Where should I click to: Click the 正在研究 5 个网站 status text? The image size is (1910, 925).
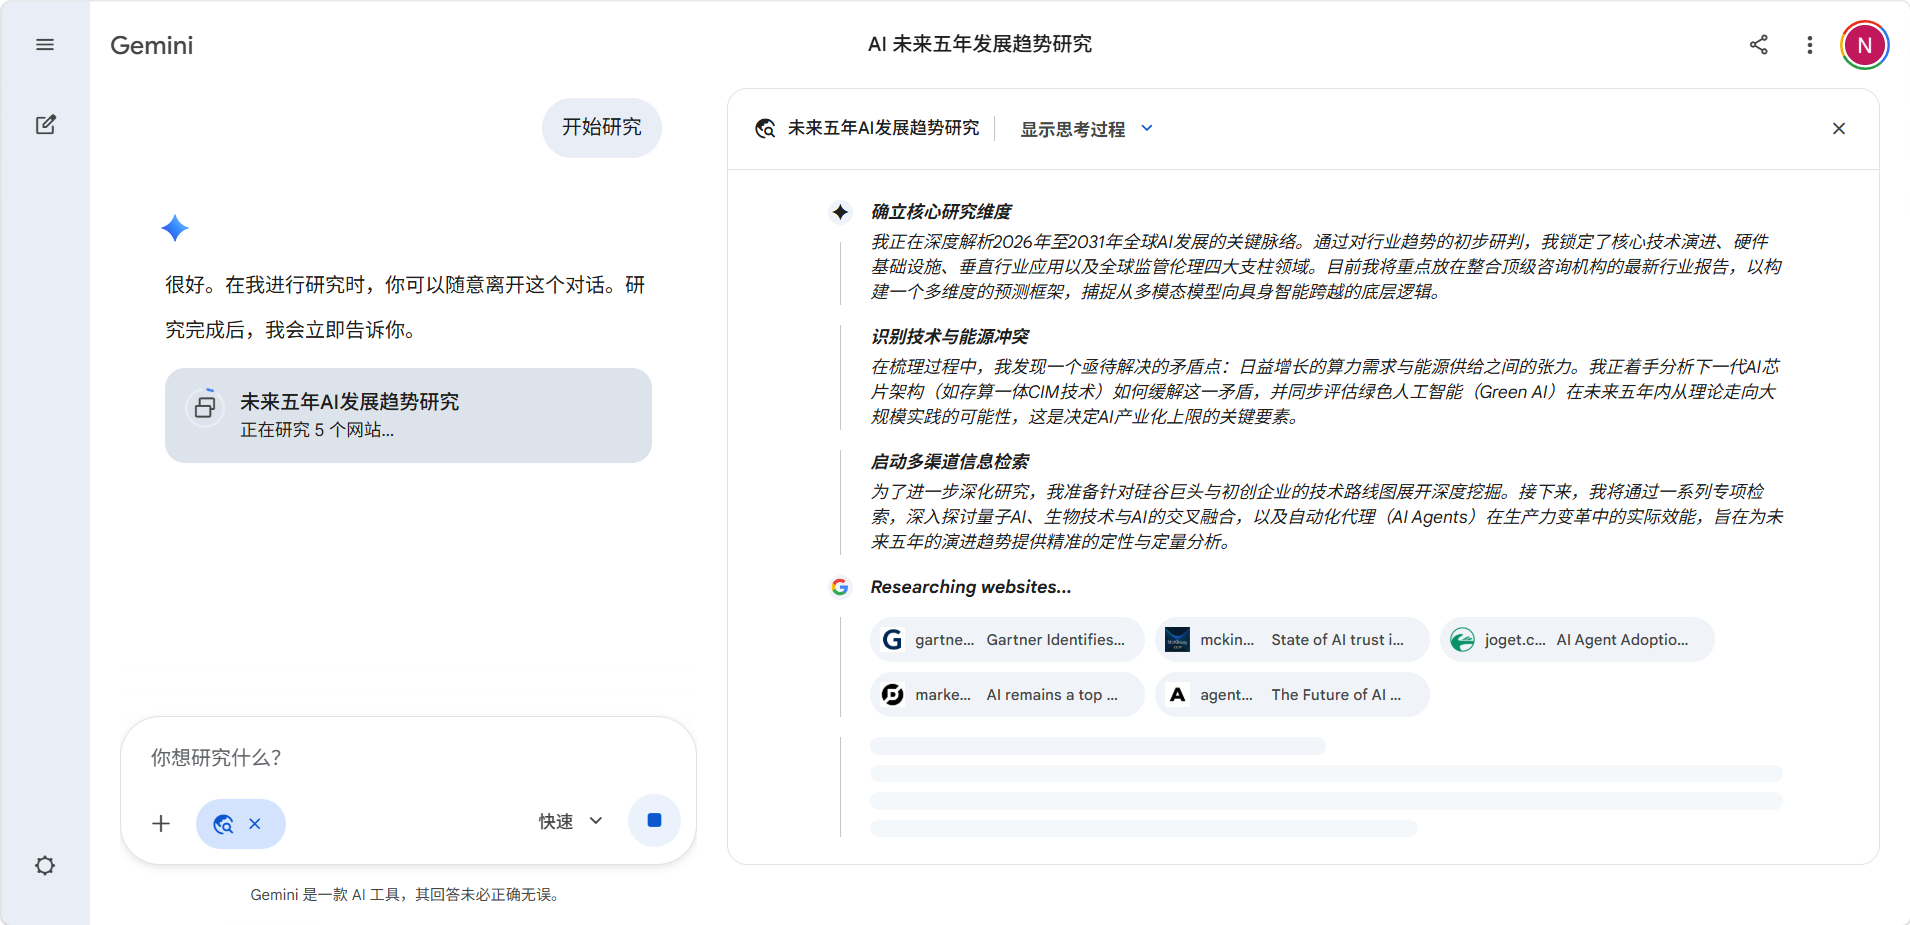click(x=317, y=430)
